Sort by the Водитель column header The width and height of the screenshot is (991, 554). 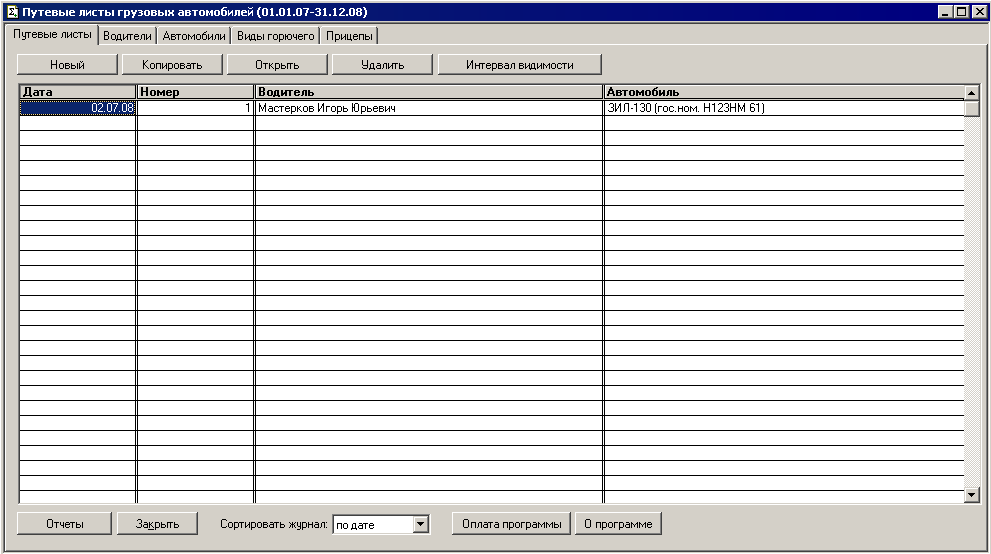[429, 92]
